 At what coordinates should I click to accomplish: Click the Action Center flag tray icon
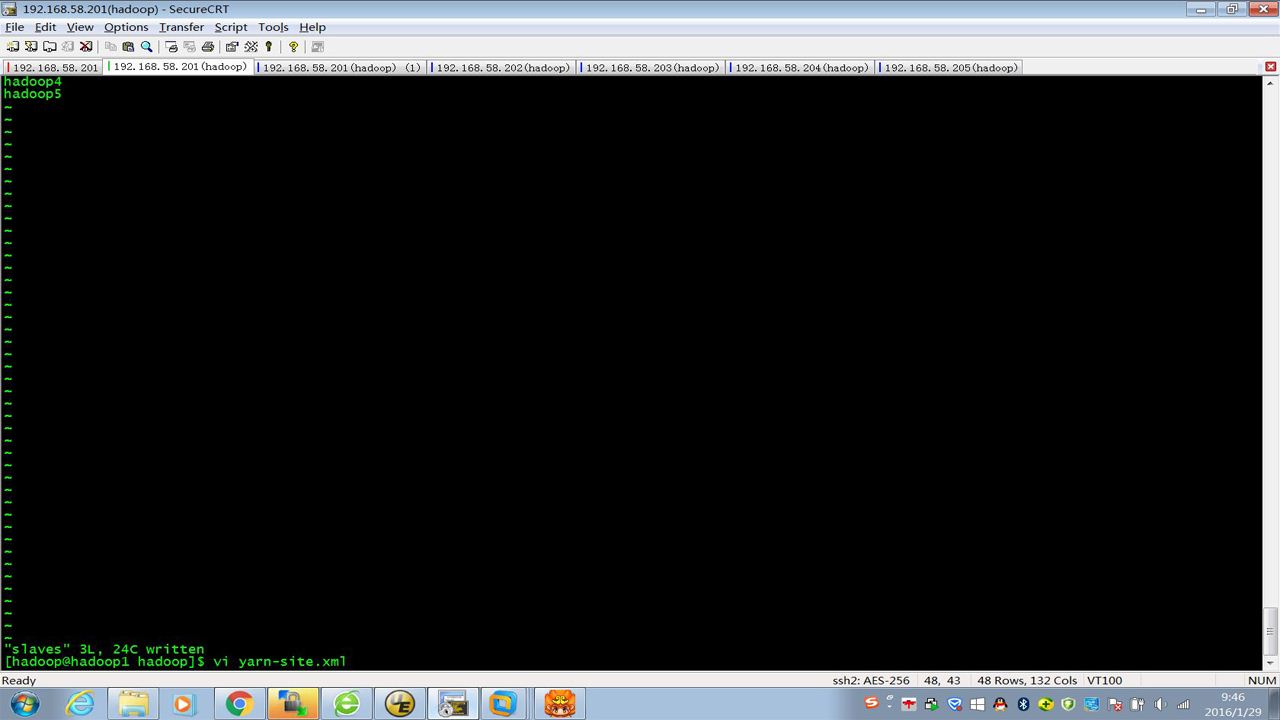pos(1114,704)
